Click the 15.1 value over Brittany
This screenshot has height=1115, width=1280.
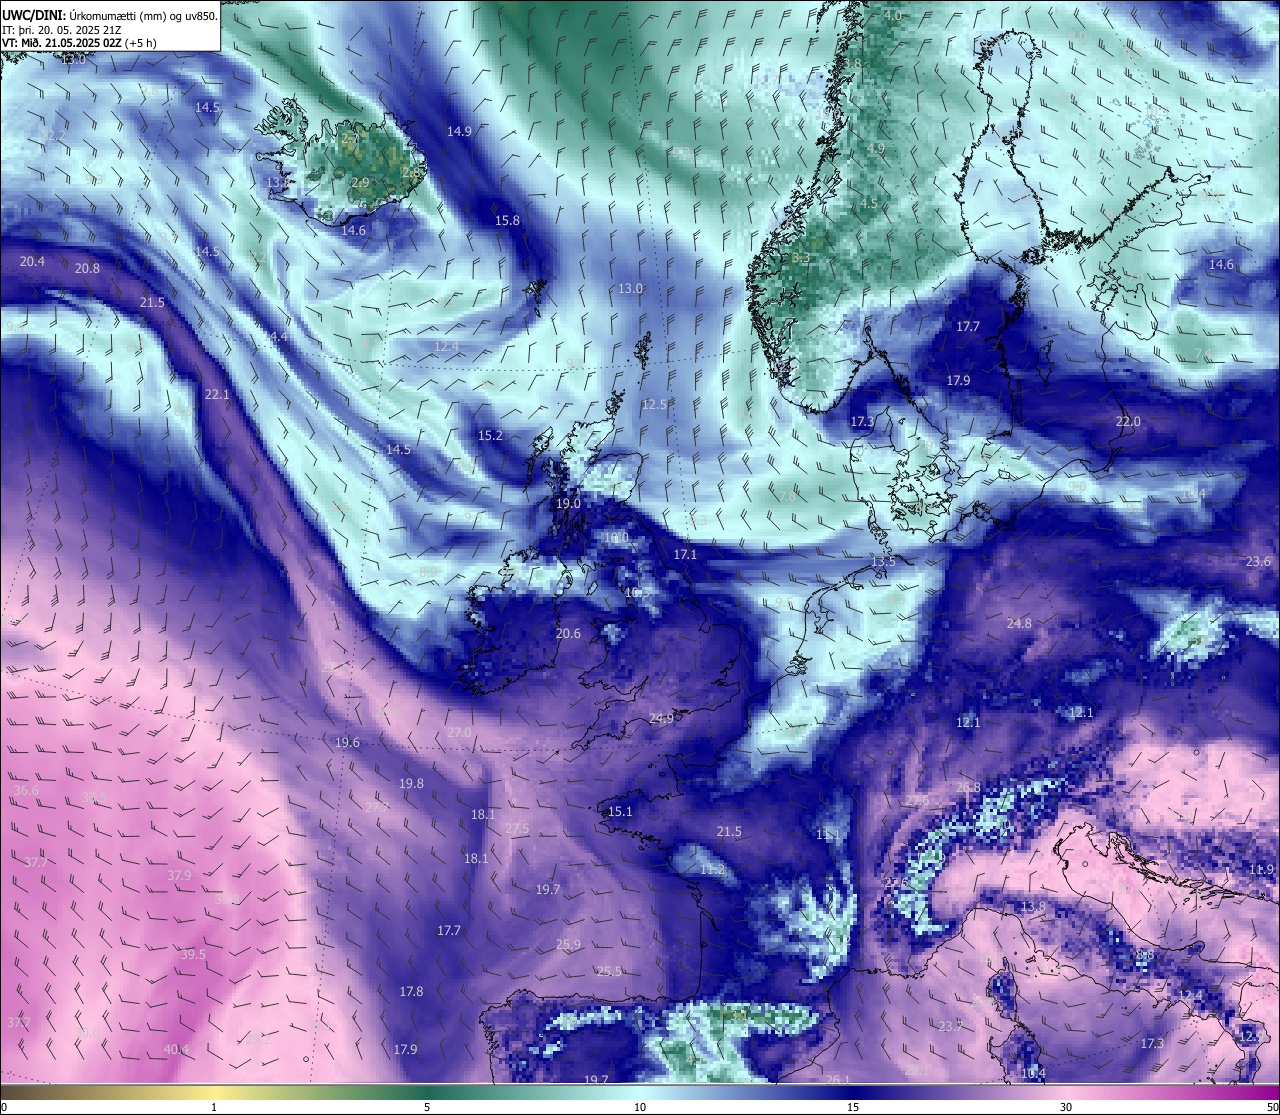(x=620, y=811)
